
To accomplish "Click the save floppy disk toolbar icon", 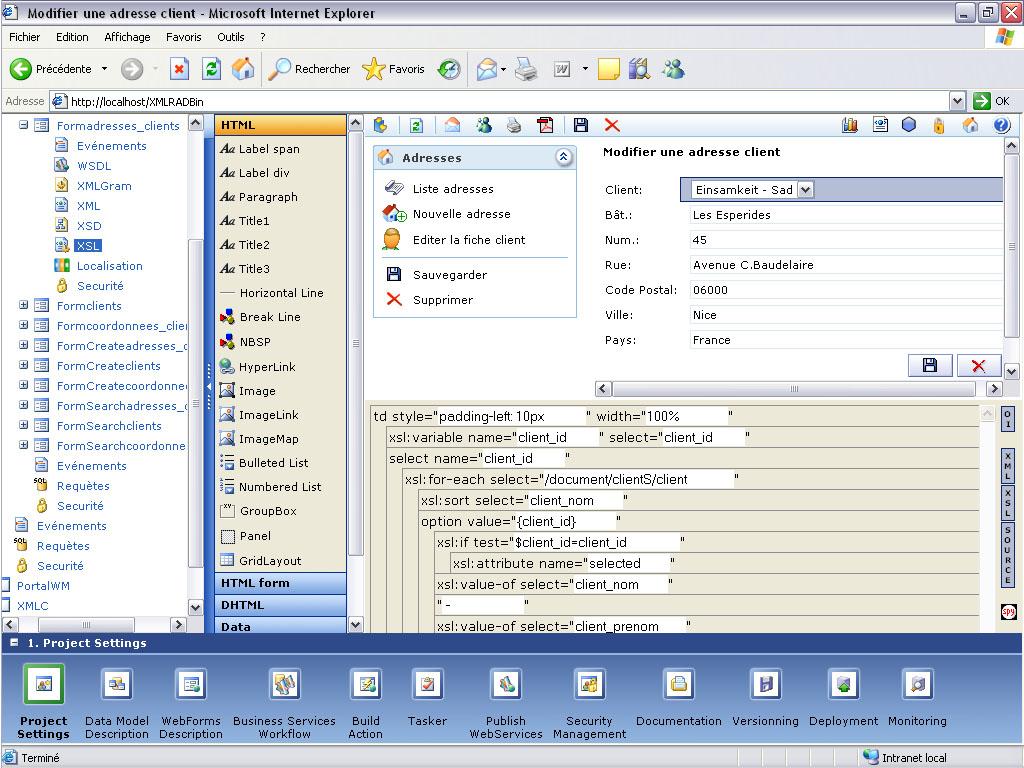I will (581, 125).
